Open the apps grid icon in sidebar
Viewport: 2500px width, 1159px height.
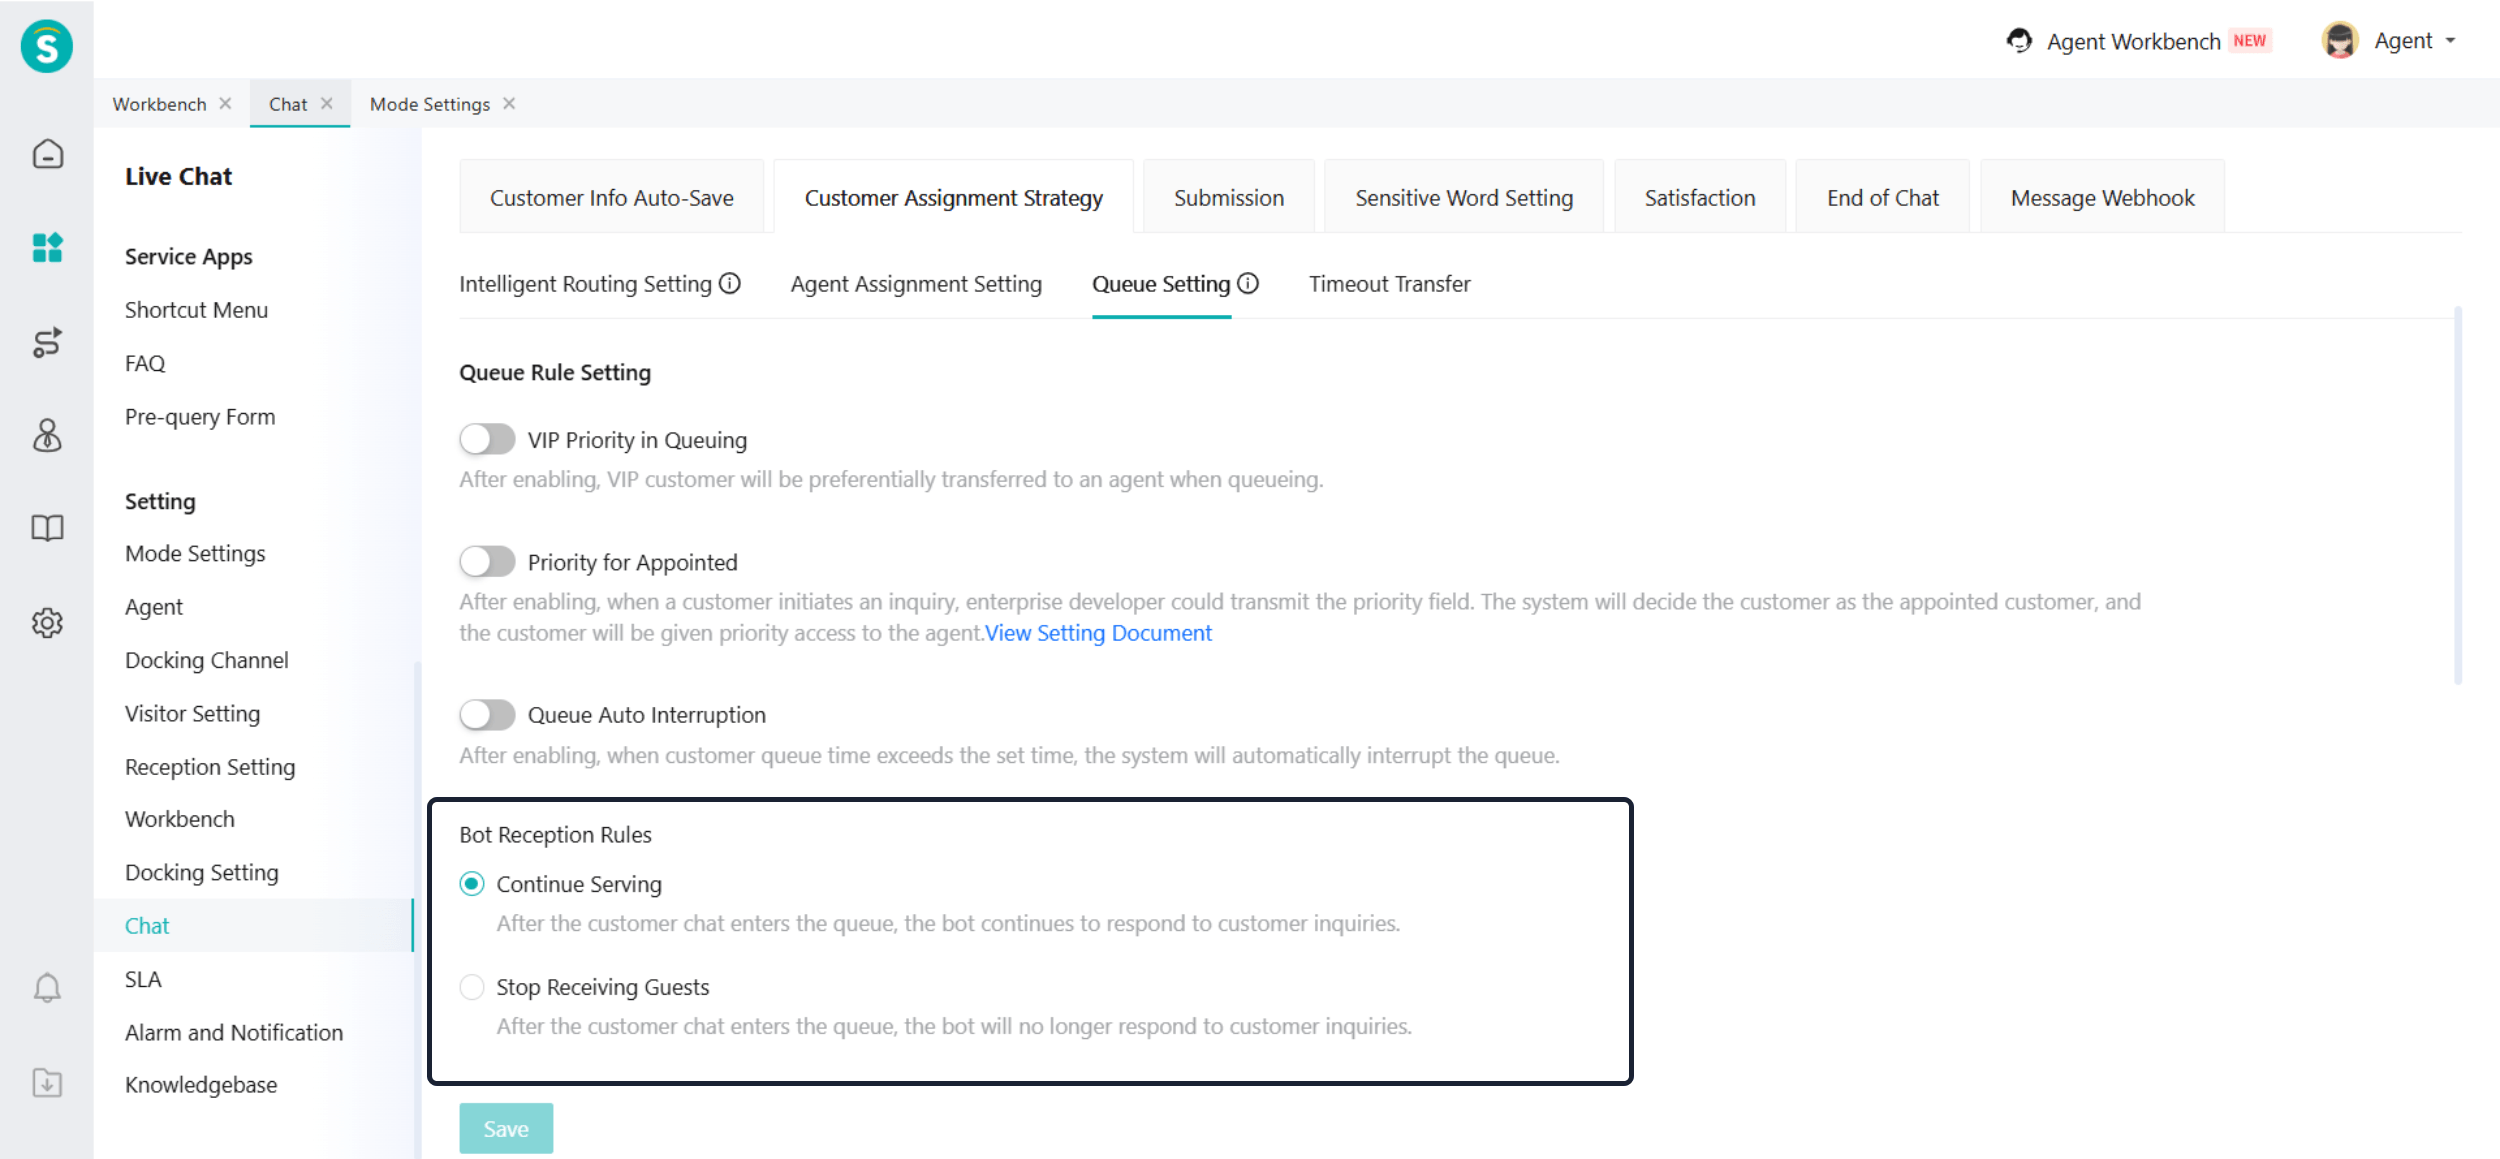[47, 247]
